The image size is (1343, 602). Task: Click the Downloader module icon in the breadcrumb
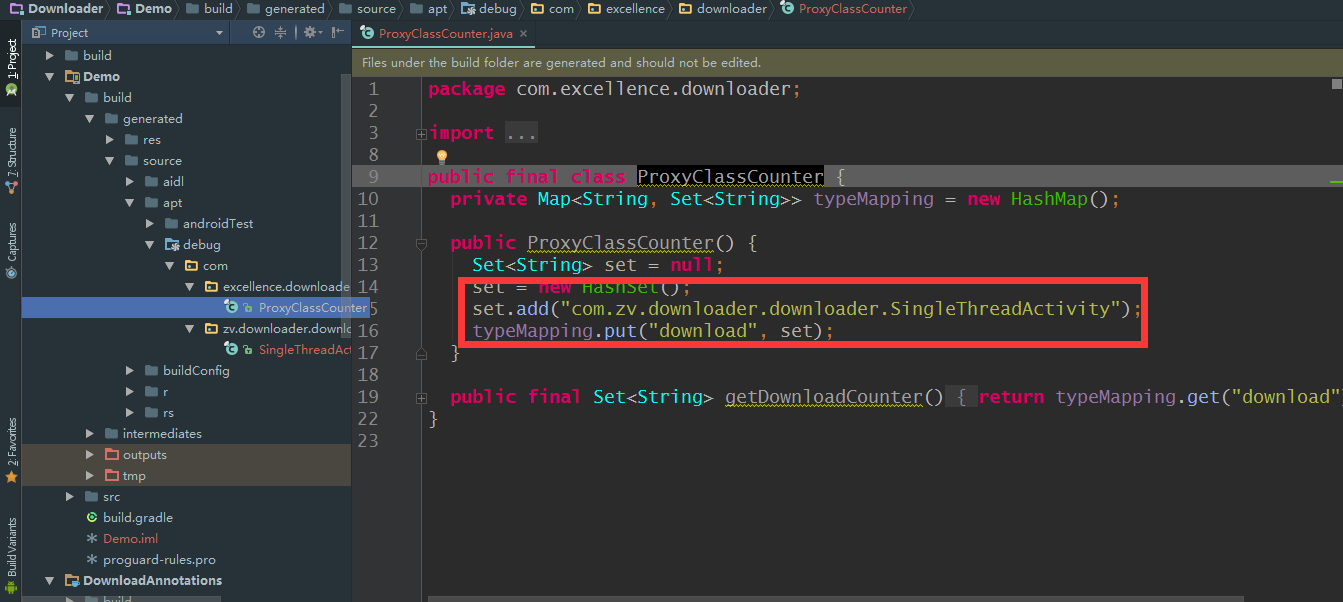16,8
